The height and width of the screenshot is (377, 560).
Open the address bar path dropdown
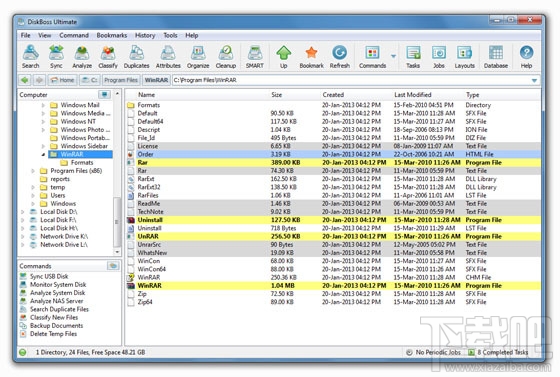pyautogui.click(x=534, y=80)
